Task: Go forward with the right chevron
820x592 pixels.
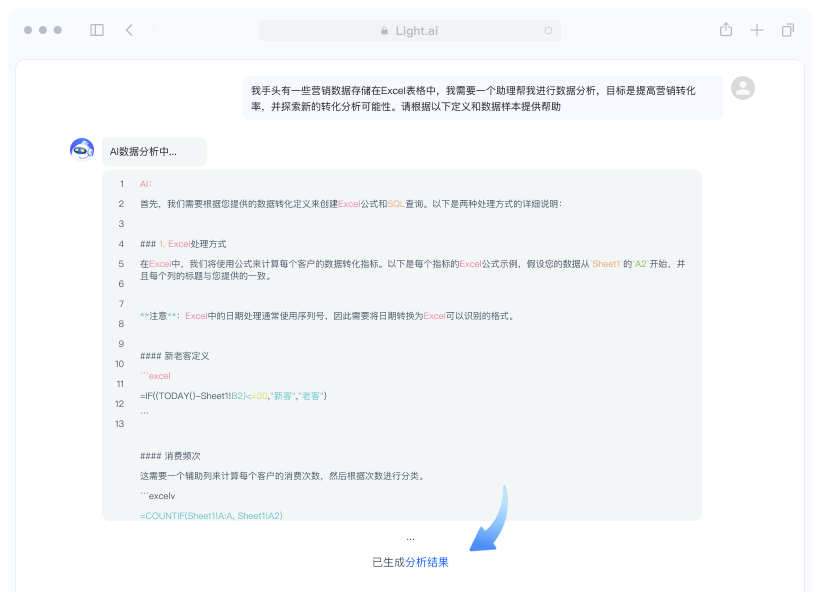Action: [152, 30]
